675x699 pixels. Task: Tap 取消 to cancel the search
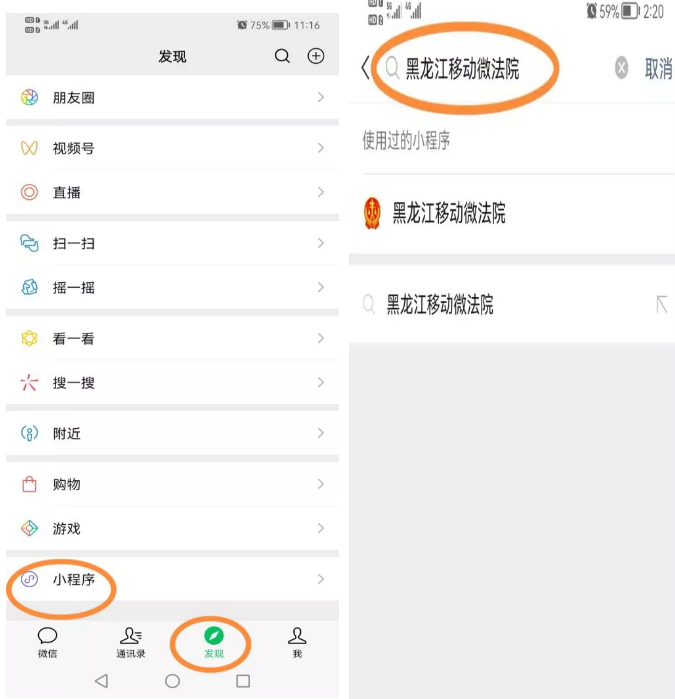pos(658,69)
